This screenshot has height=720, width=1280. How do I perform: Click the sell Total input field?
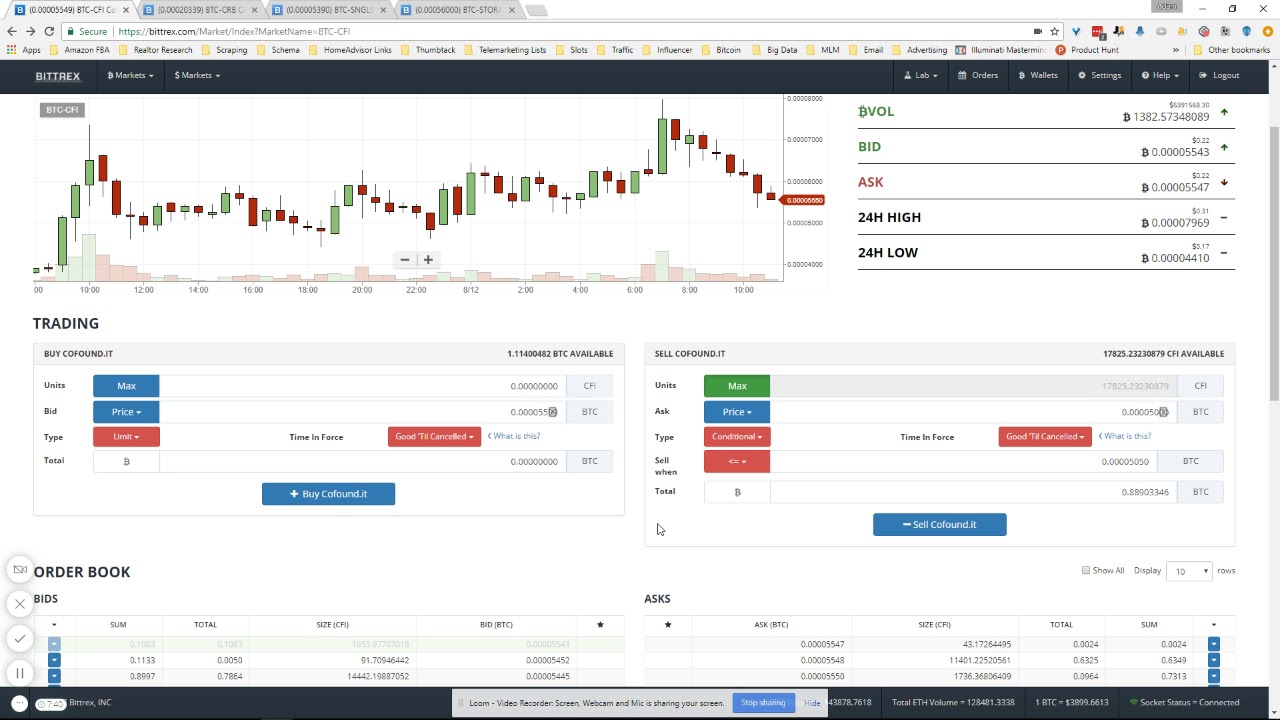coord(973,492)
